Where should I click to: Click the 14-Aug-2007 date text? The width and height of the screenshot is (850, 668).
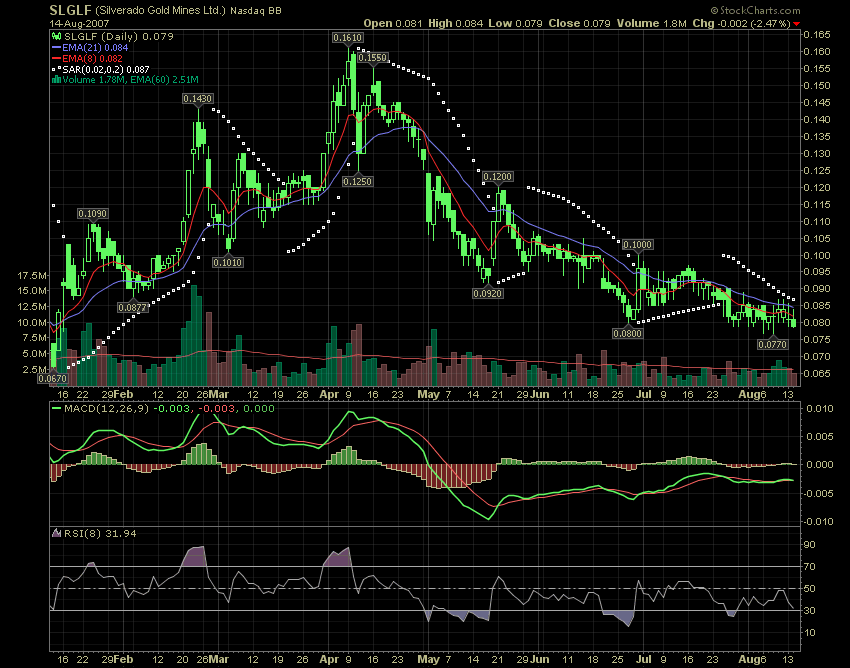coord(79,24)
